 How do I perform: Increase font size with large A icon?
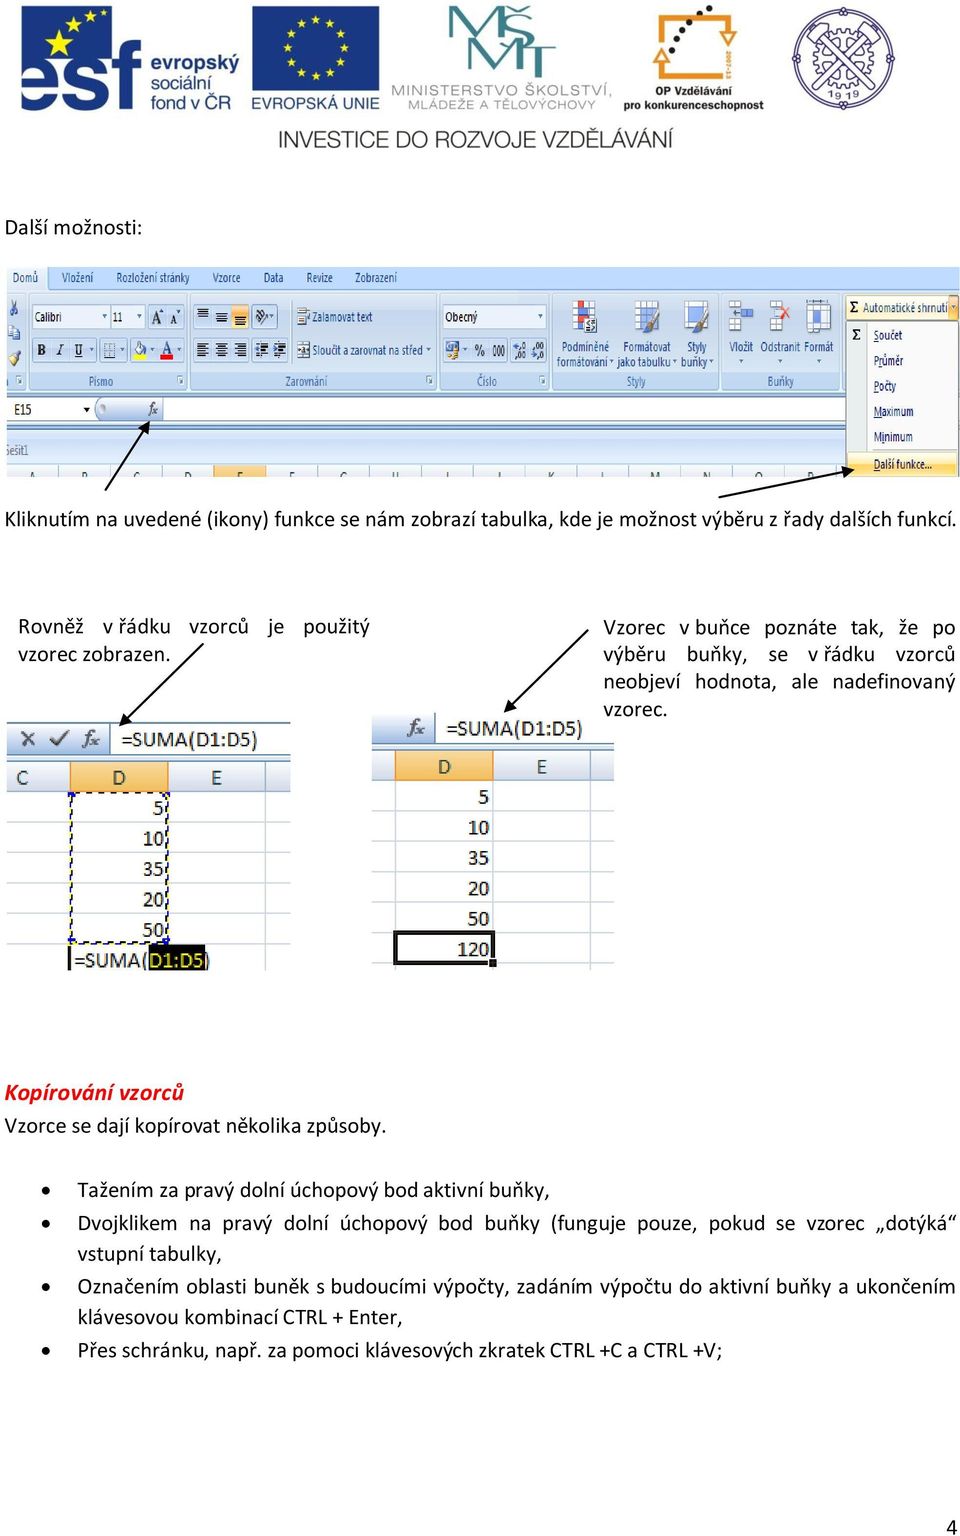(x=156, y=317)
